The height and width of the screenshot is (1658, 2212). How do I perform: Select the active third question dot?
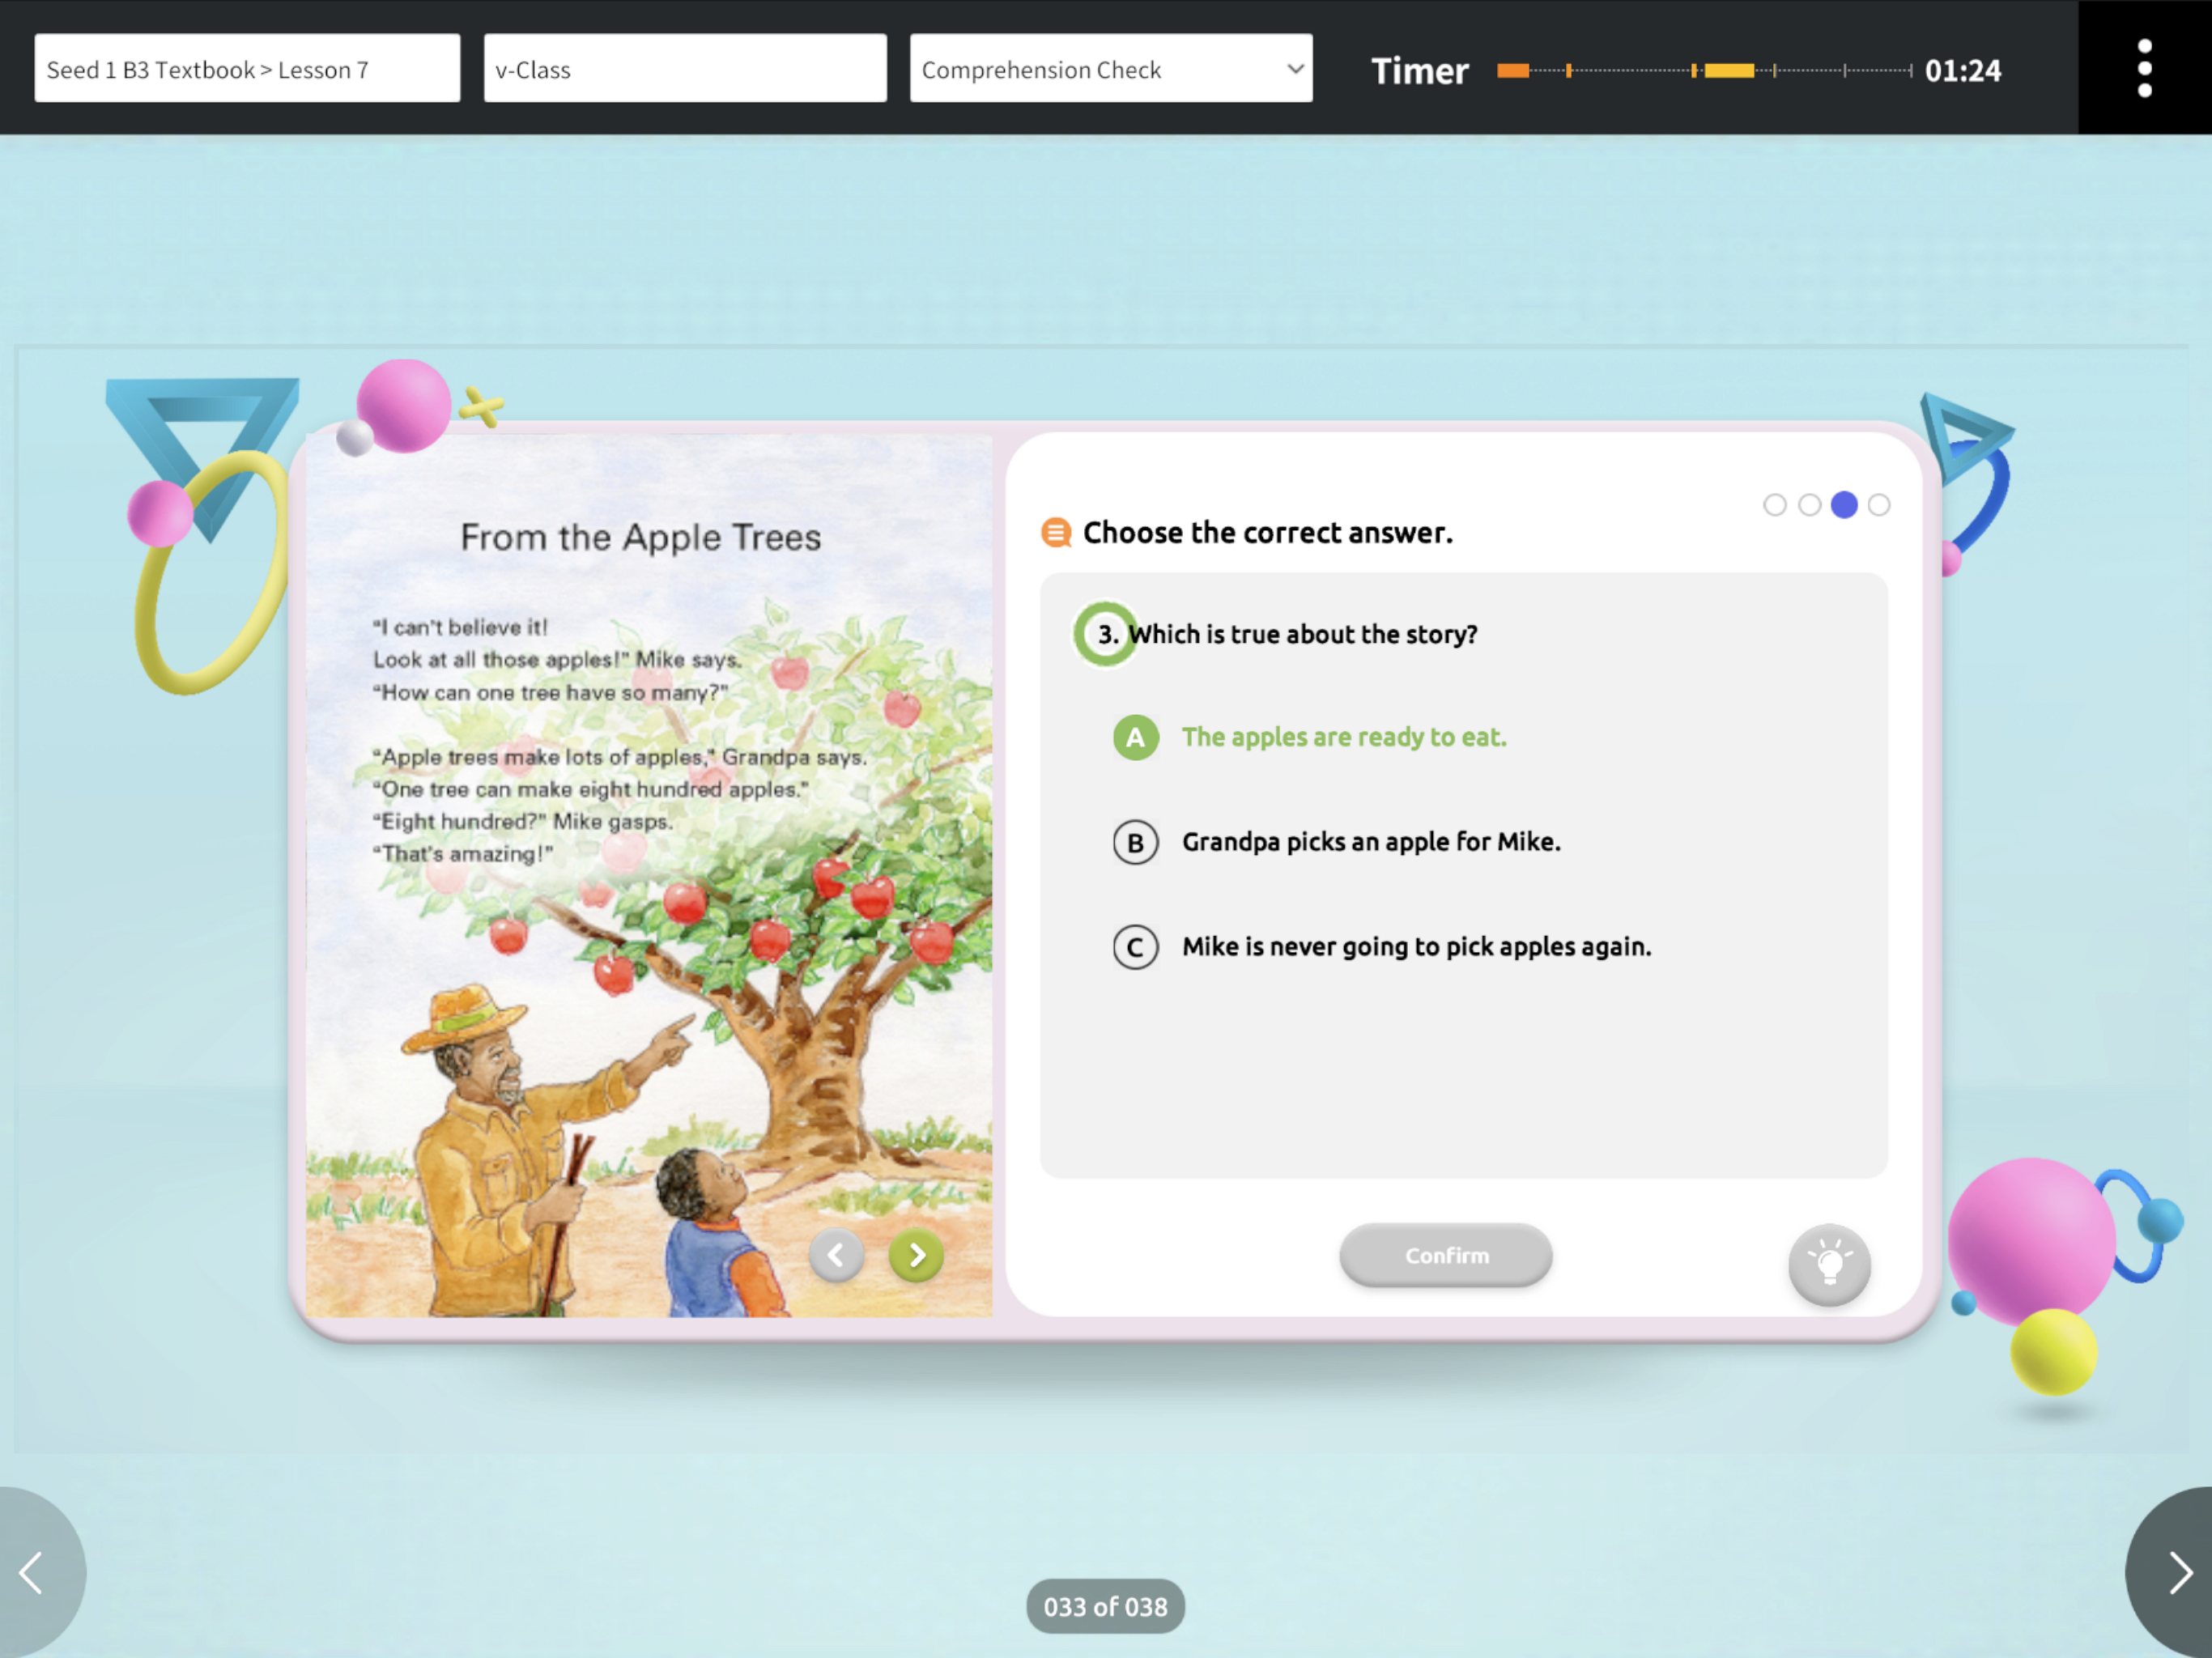point(1844,505)
